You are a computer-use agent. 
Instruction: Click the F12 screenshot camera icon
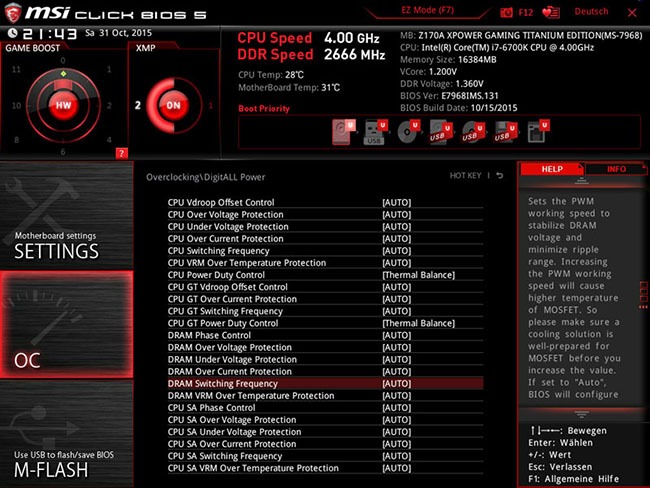click(x=506, y=12)
